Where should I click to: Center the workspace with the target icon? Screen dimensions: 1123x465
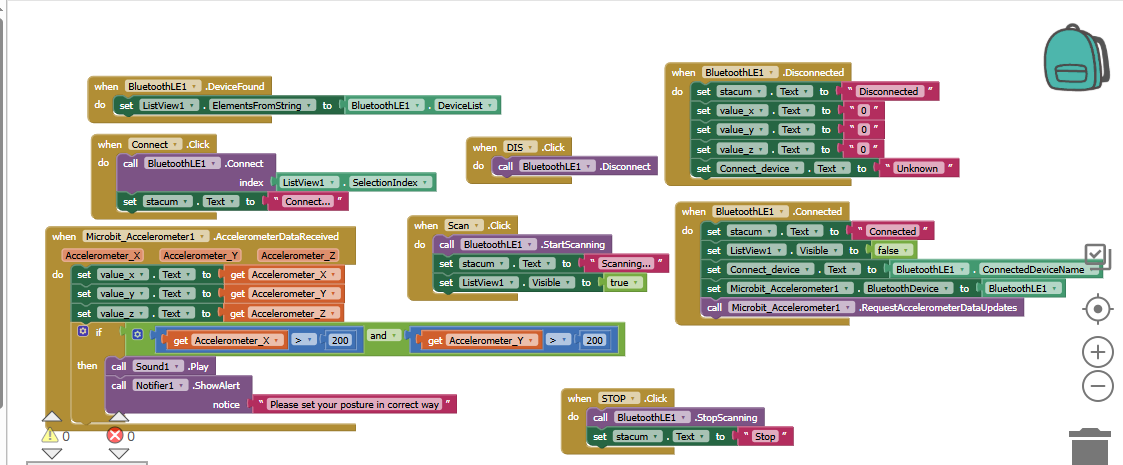[x=1098, y=309]
